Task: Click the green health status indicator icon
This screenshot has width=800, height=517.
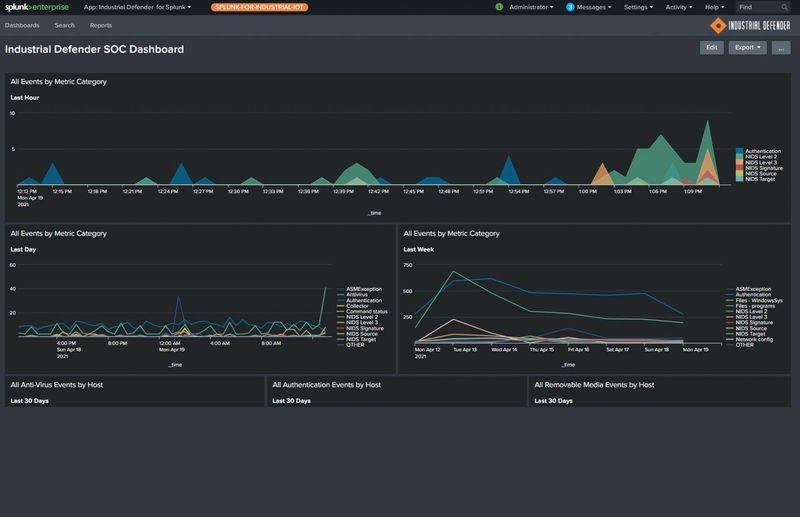Action: [499, 7]
